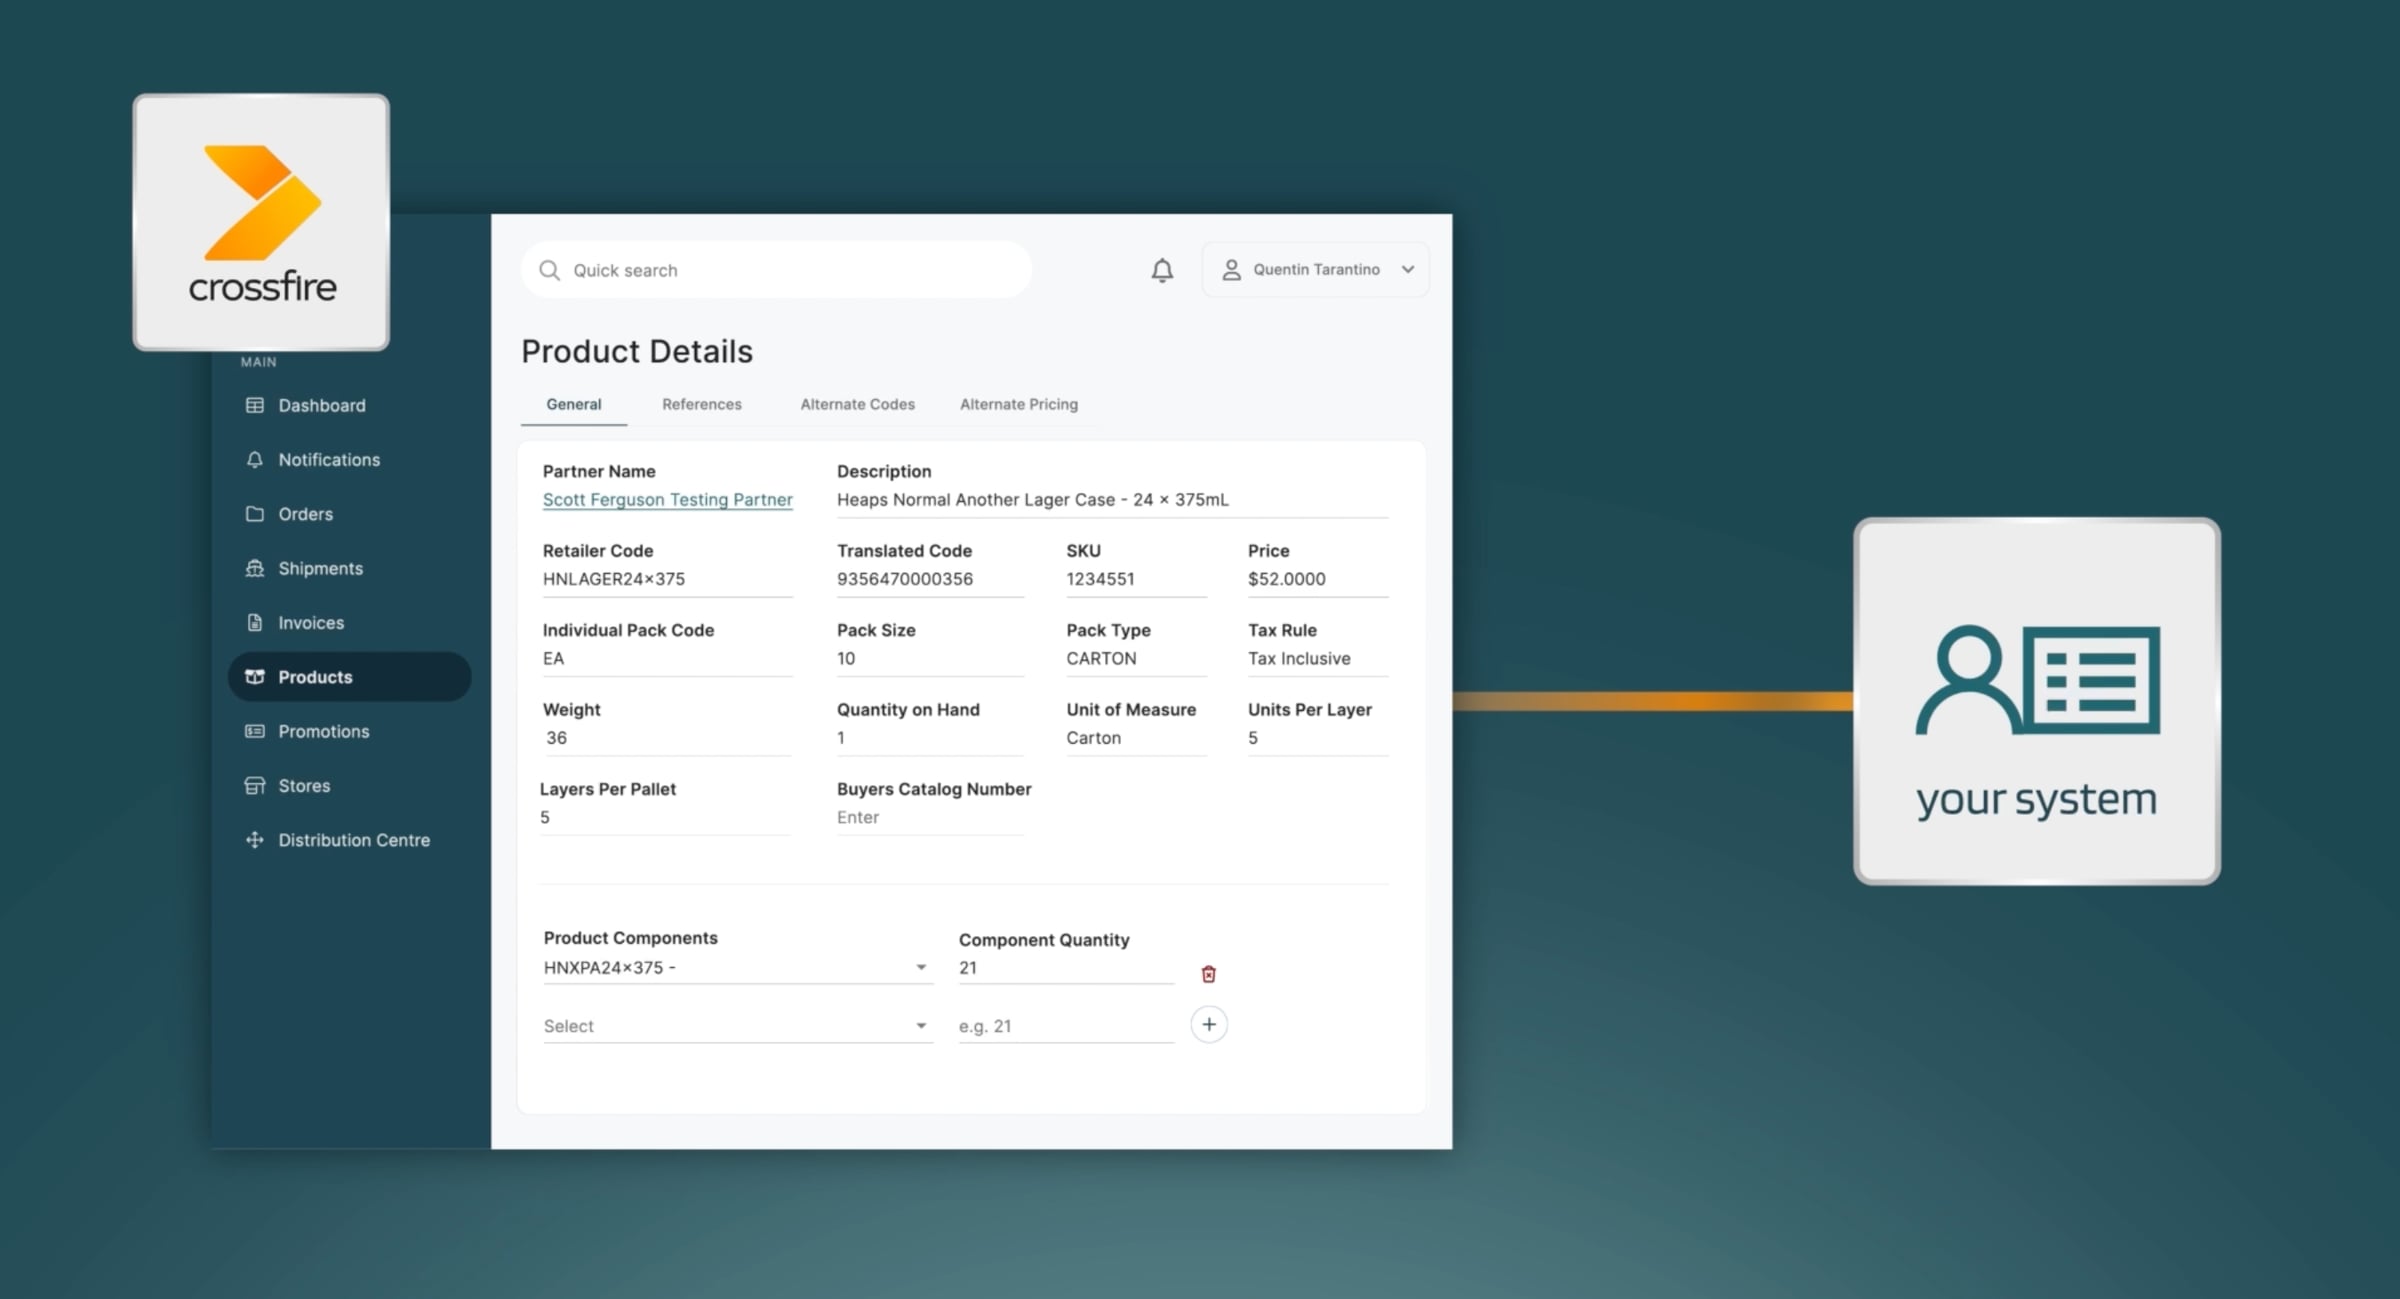Open Shipments from the sidebar icon
This screenshot has width=2400, height=1299.
[255, 568]
